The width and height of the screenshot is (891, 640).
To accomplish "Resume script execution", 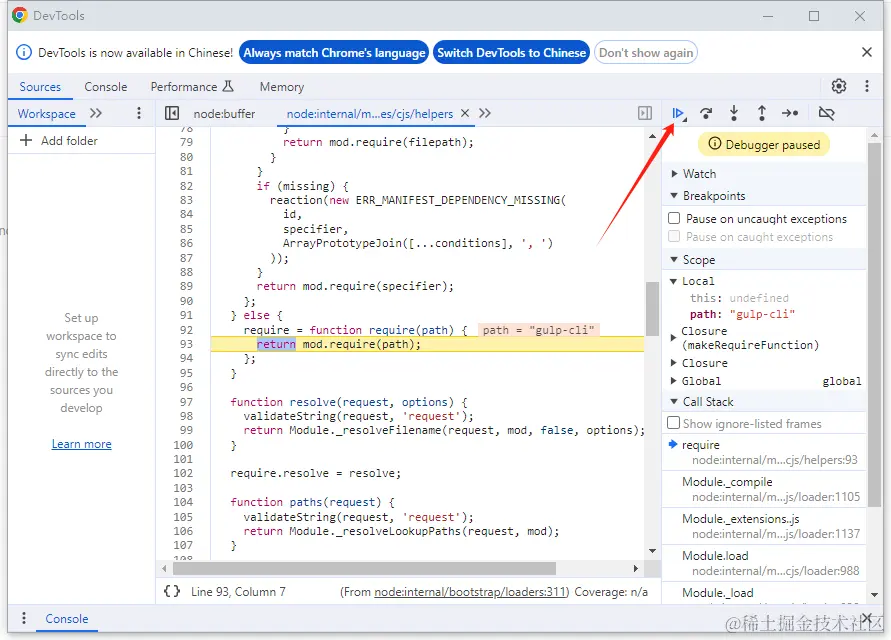I will click(678, 114).
